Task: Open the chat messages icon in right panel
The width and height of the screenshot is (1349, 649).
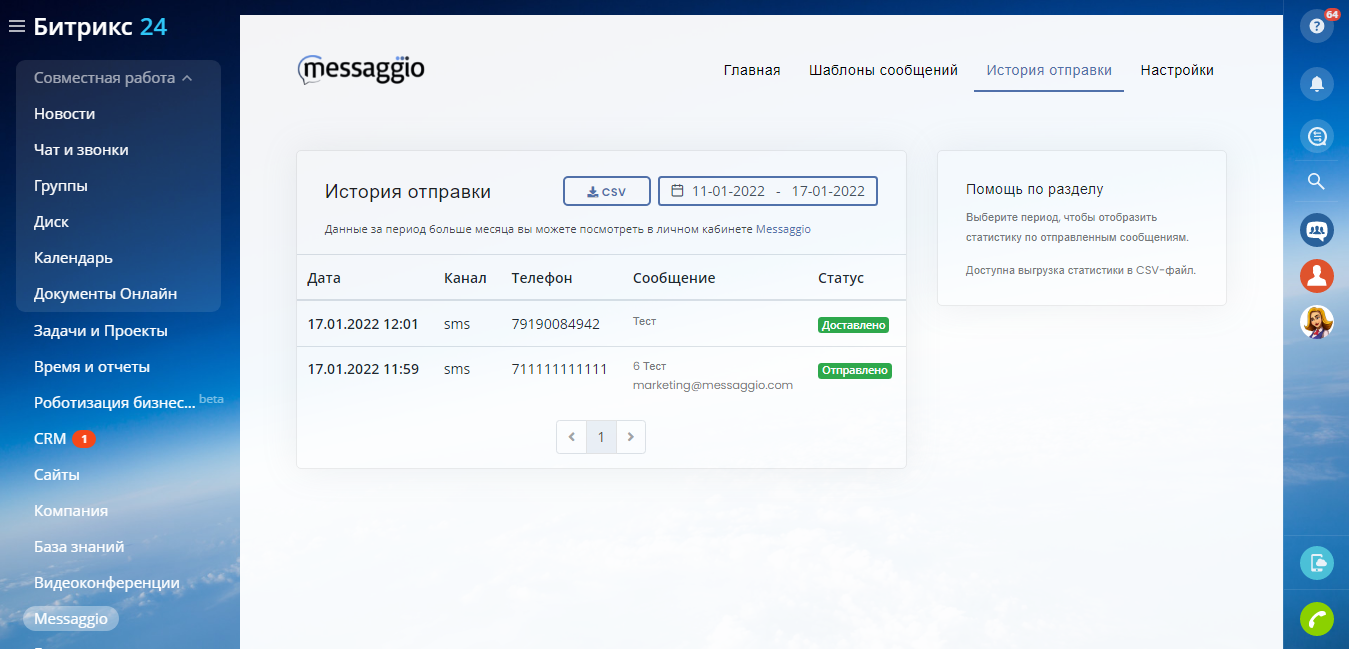Action: tap(1316, 135)
